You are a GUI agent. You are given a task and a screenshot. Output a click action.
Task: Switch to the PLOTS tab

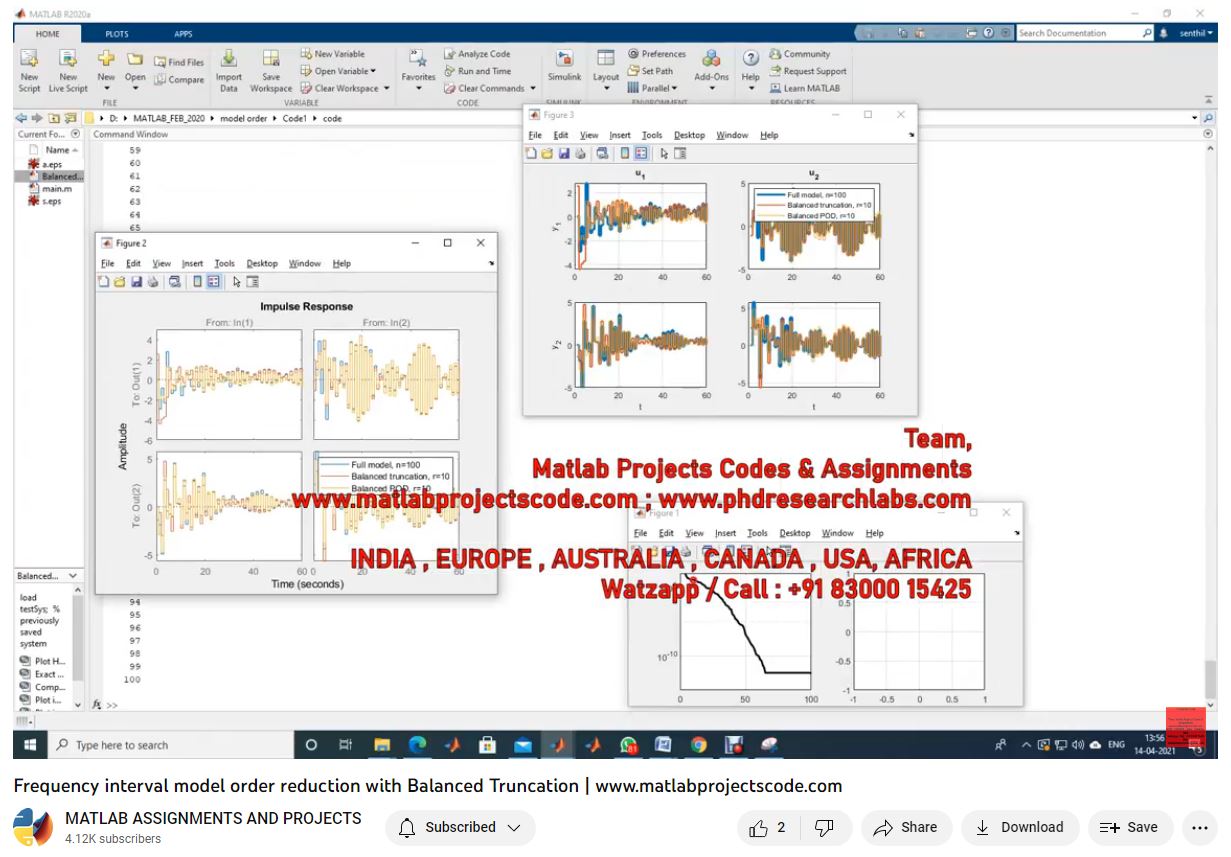point(117,33)
